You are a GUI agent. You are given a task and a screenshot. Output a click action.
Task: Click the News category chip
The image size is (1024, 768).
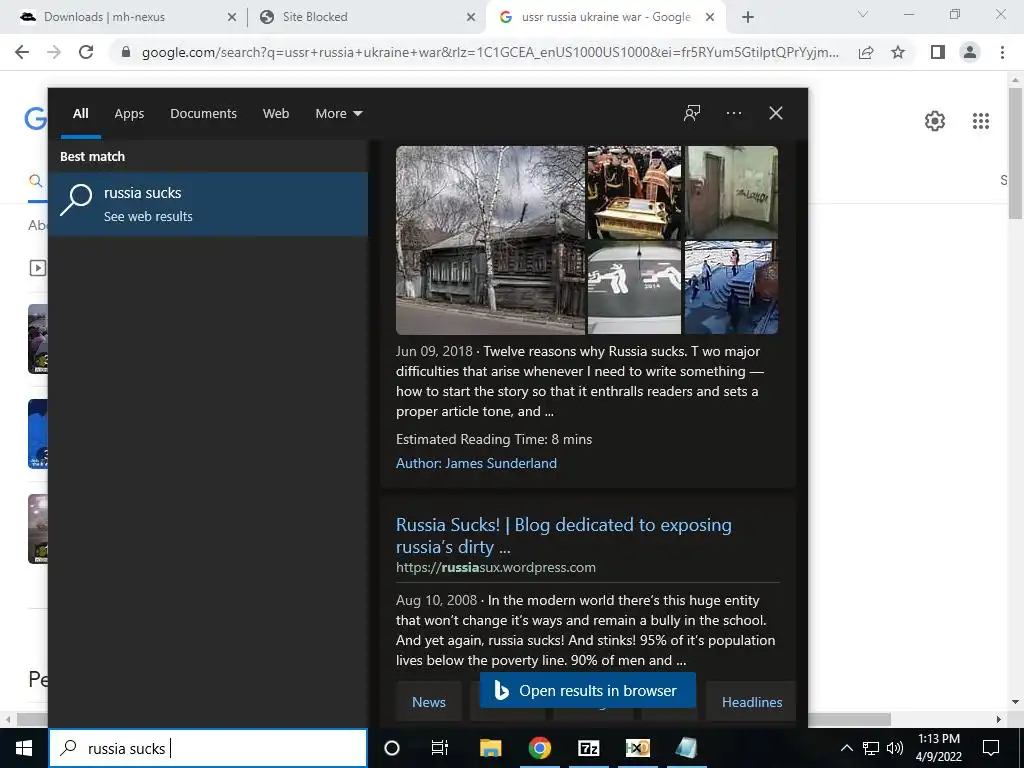(x=428, y=702)
